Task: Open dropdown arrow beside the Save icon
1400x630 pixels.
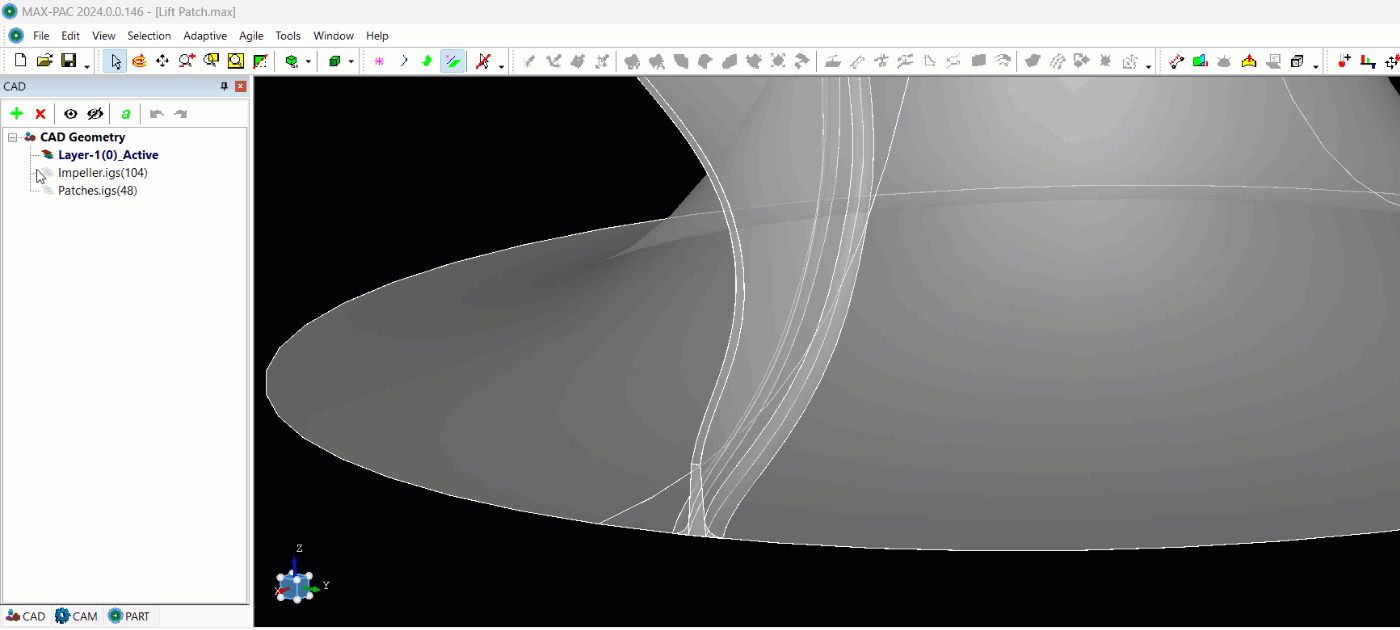Action: 87,66
